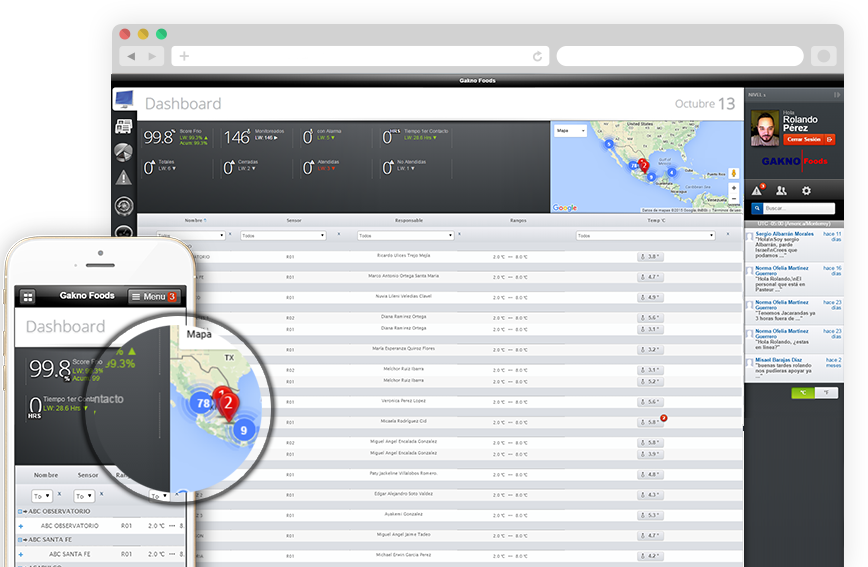868x567 pixels.
Task: Click the Street View pegman on map
Action: coord(733,173)
